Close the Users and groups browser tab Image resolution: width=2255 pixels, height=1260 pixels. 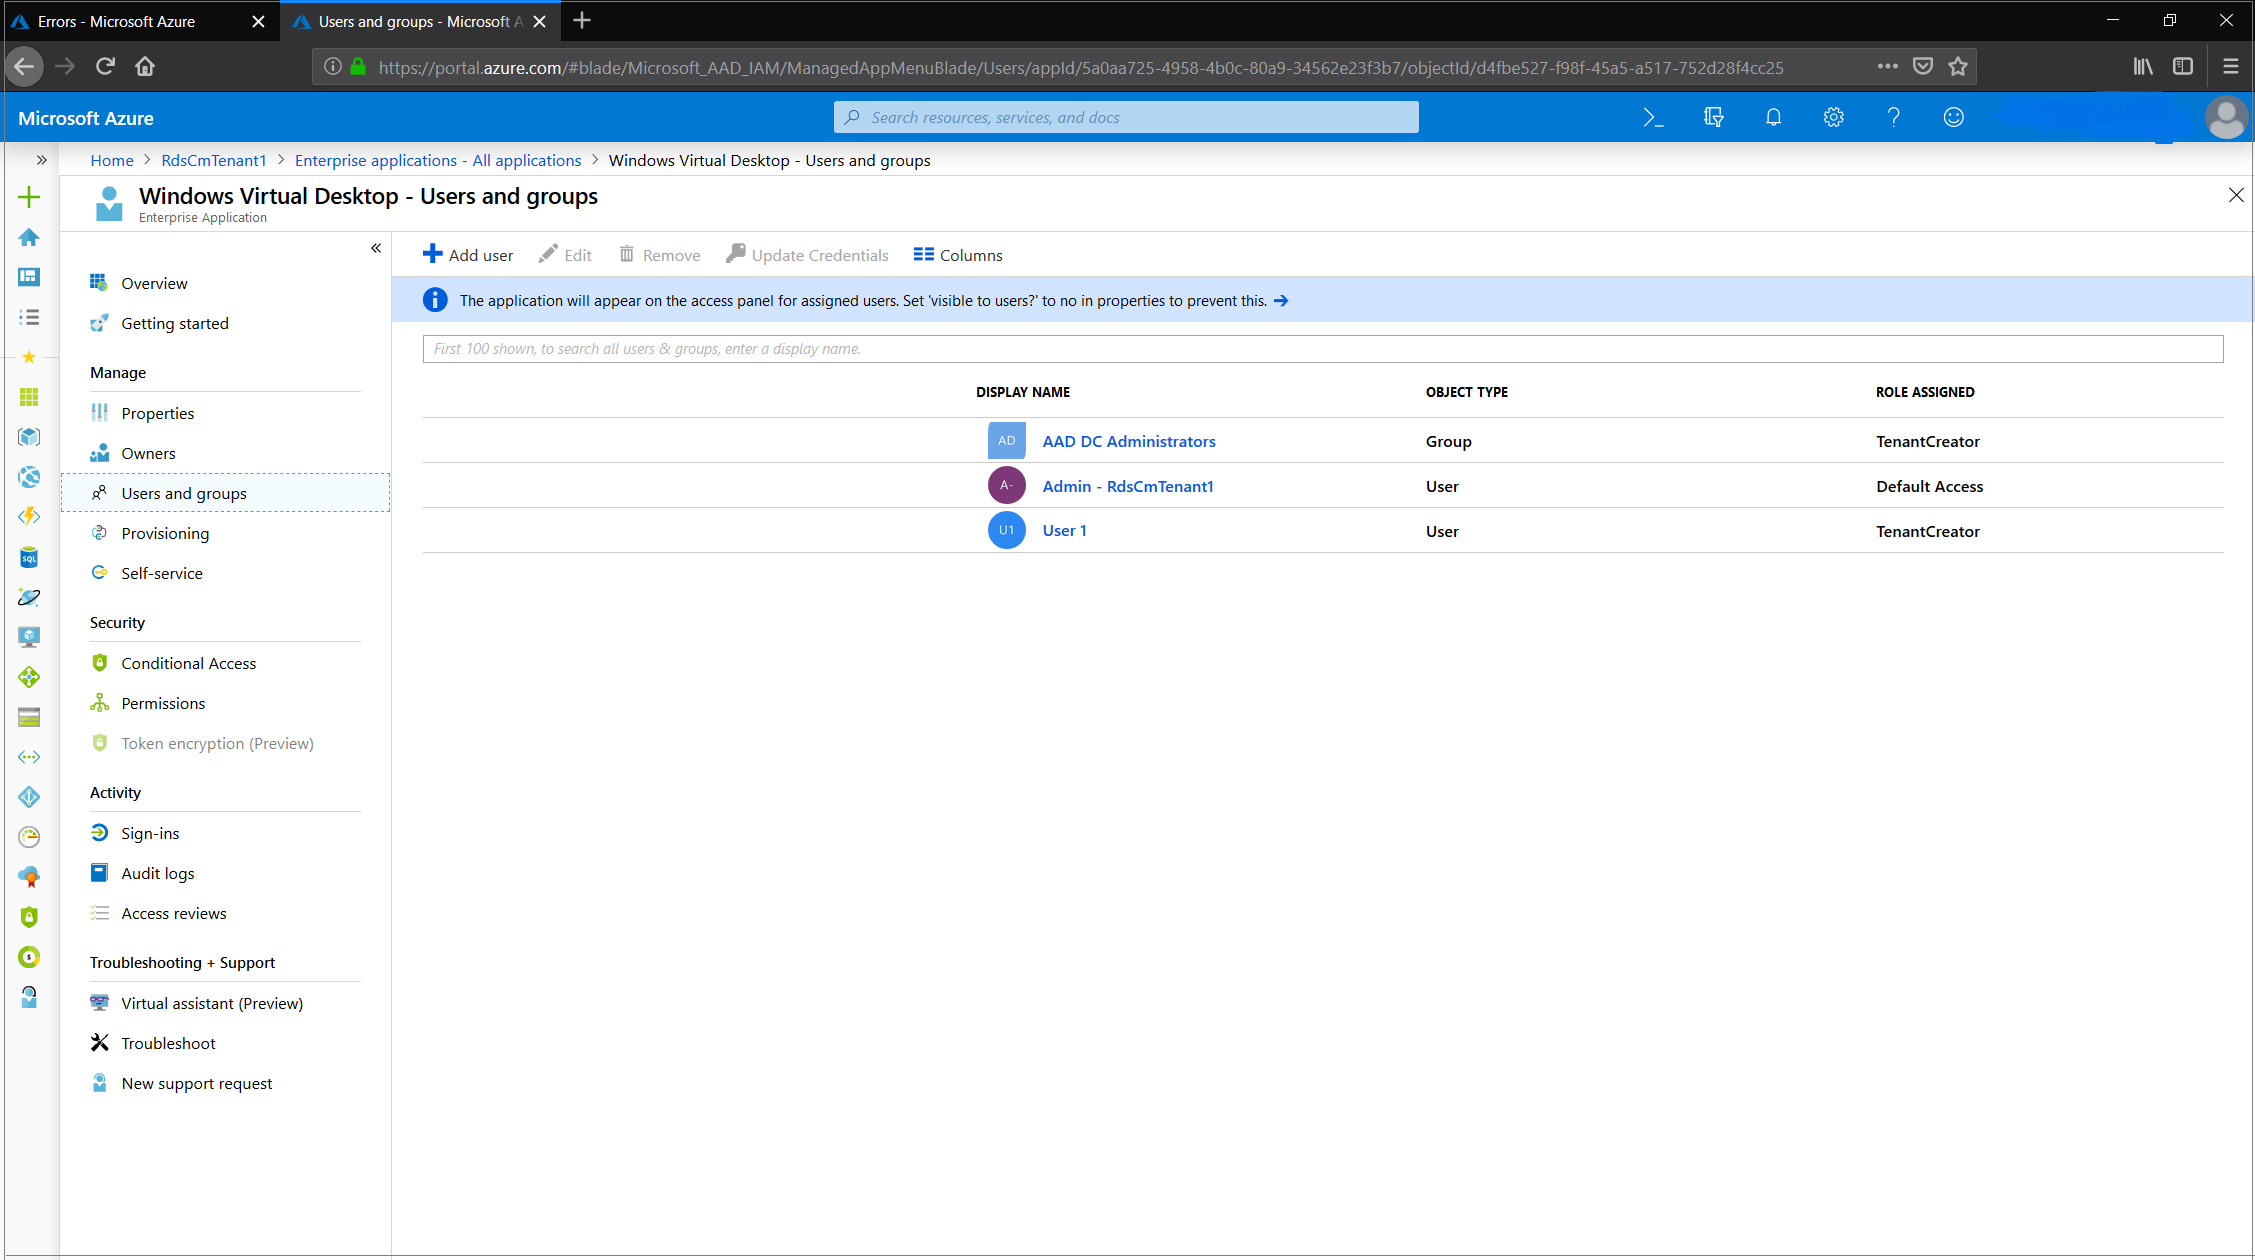click(x=540, y=21)
